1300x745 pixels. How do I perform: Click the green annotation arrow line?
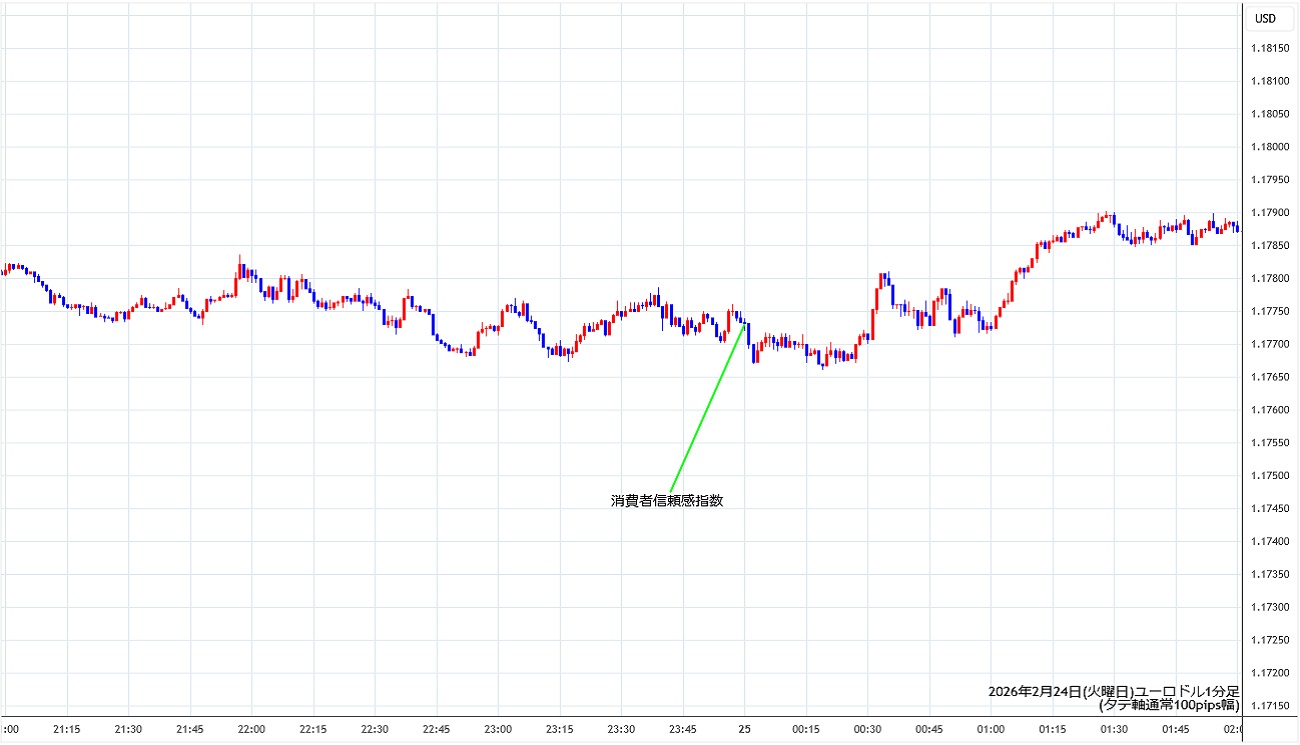coord(707,409)
